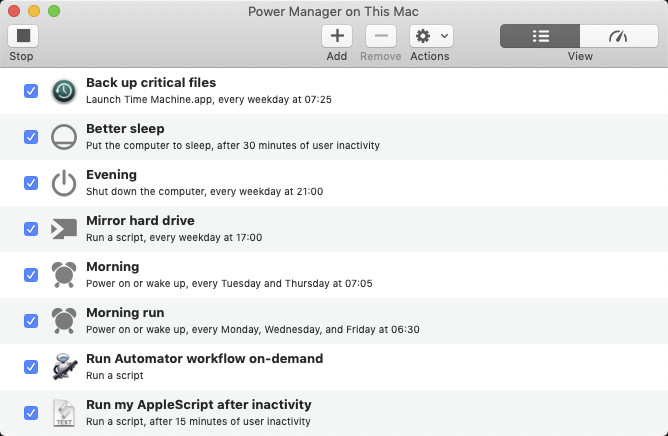The height and width of the screenshot is (436, 668).
Task: Uncheck Mirror hard drive event
Action: point(31,229)
